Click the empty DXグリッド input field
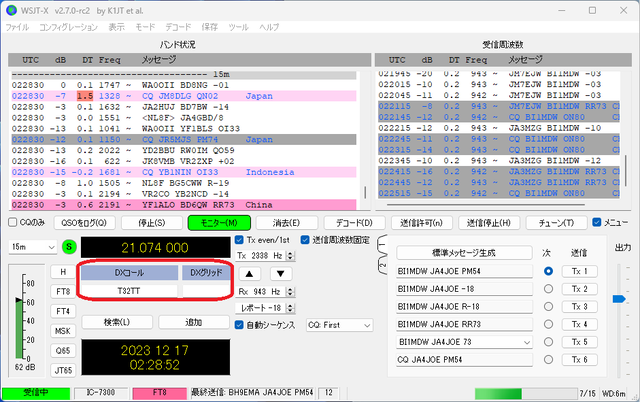This screenshot has width=640, height=402. pyautogui.click(x=206, y=291)
